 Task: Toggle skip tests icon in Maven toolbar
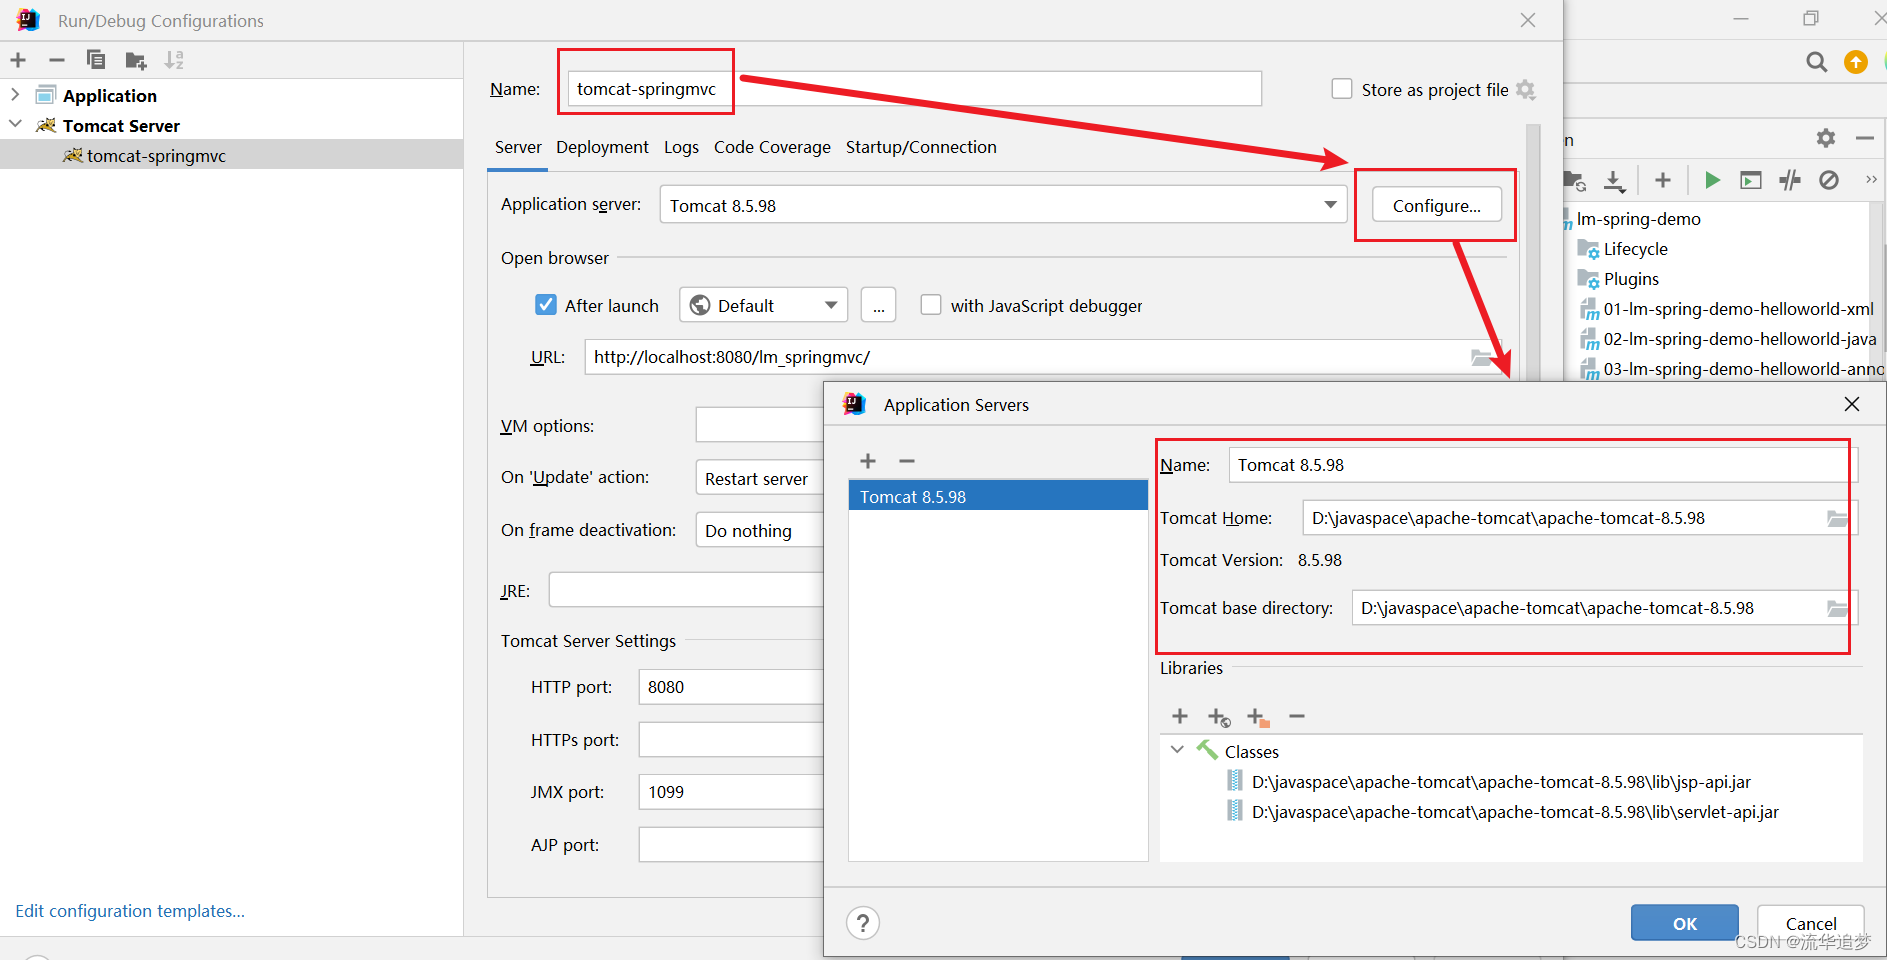point(1829,180)
